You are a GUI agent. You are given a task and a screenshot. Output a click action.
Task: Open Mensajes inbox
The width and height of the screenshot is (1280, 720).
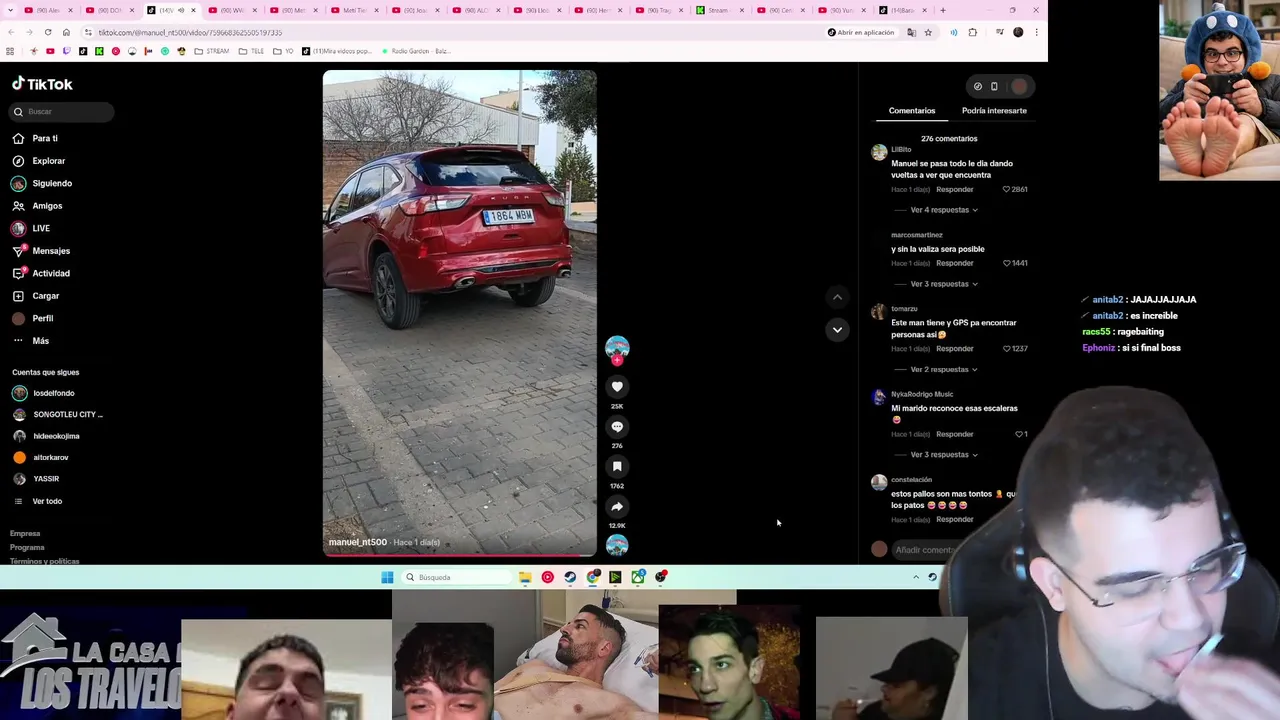[51, 251]
